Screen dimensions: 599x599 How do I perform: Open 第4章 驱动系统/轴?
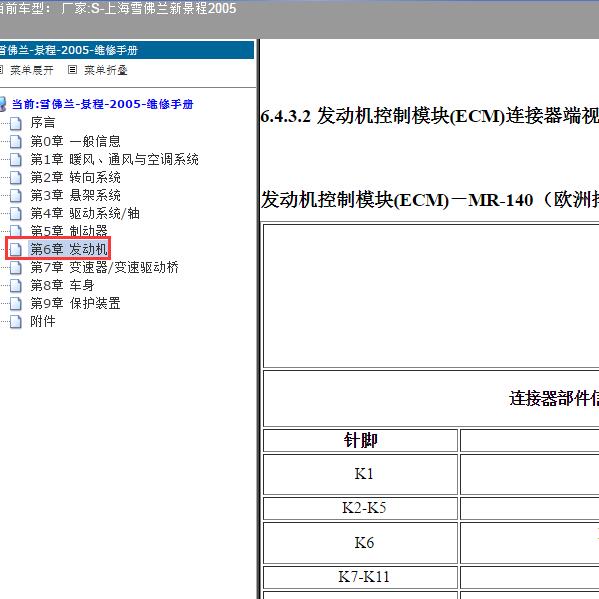pyautogui.click(x=85, y=213)
